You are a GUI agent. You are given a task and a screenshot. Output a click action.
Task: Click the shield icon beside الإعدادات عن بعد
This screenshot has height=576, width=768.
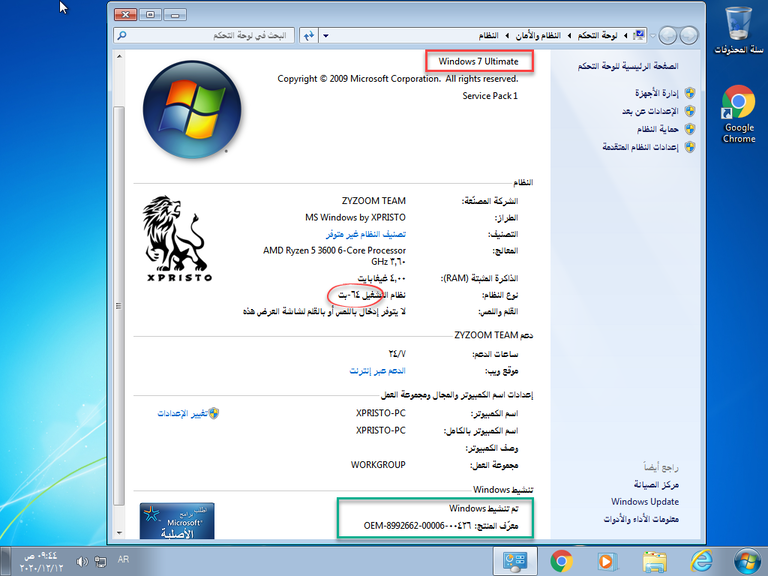(x=690, y=111)
